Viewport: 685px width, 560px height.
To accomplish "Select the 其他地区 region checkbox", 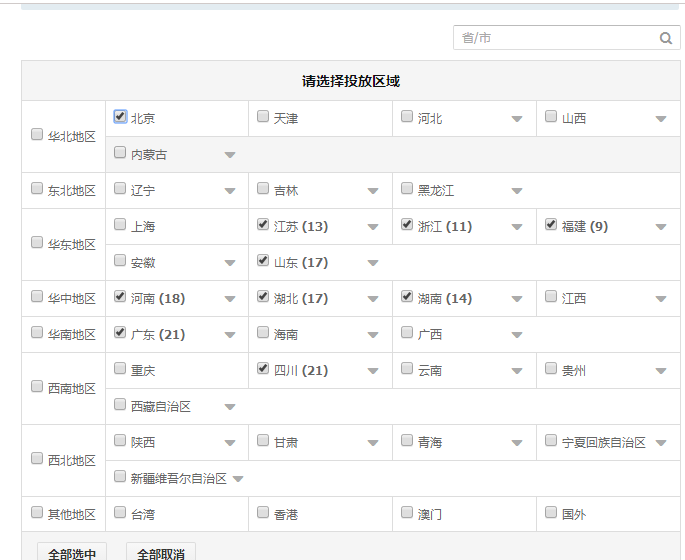I will click(x=37, y=512).
